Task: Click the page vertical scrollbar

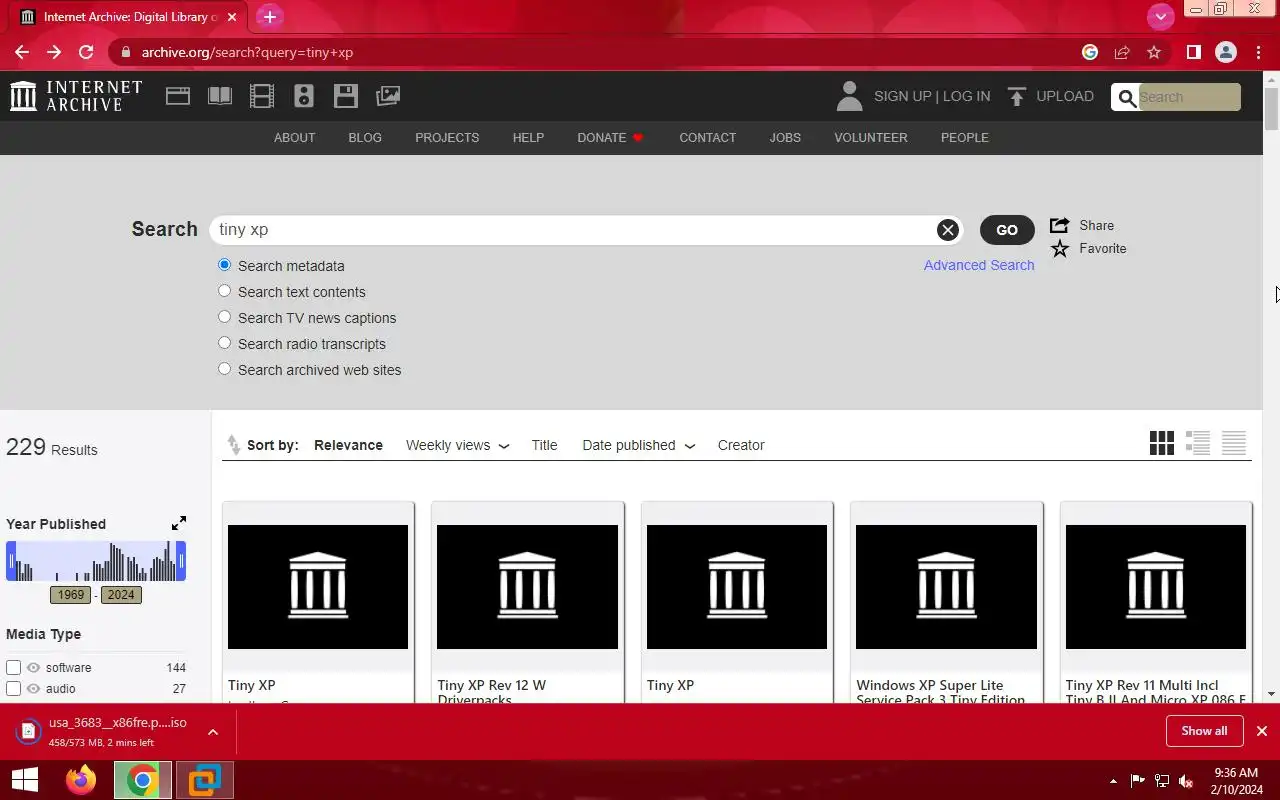Action: pyautogui.click(x=1271, y=110)
